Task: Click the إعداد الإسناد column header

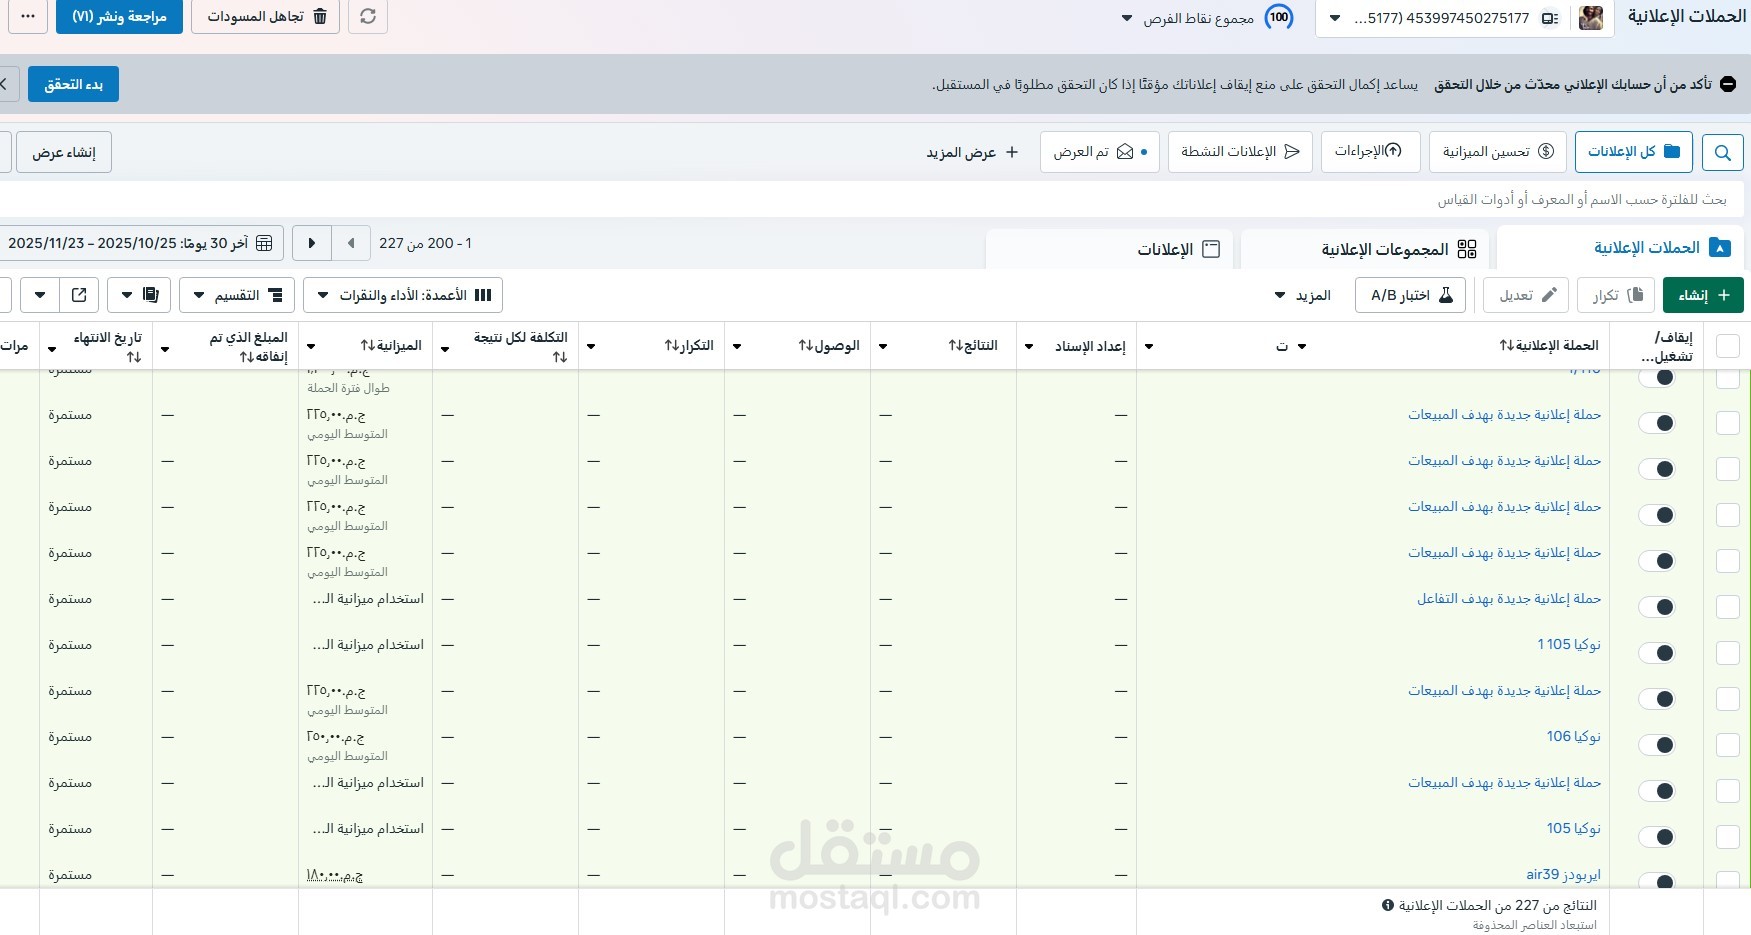Action: pos(1090,346)
